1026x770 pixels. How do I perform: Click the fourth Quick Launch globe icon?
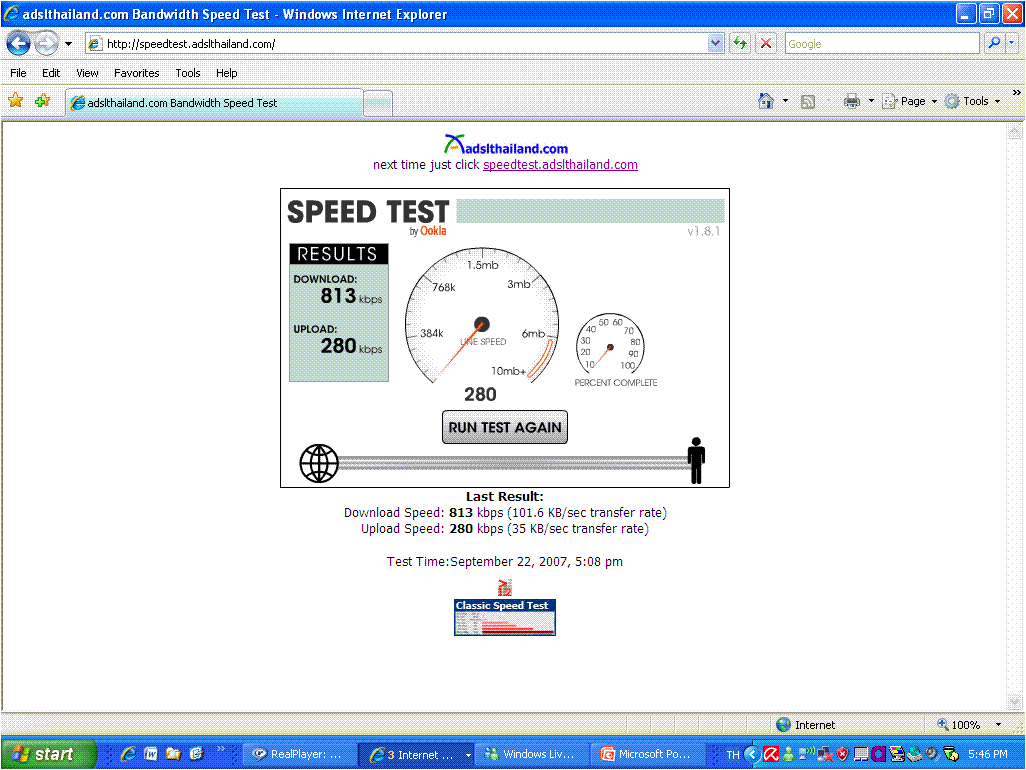pyautogui.click(x=196, y=754)
